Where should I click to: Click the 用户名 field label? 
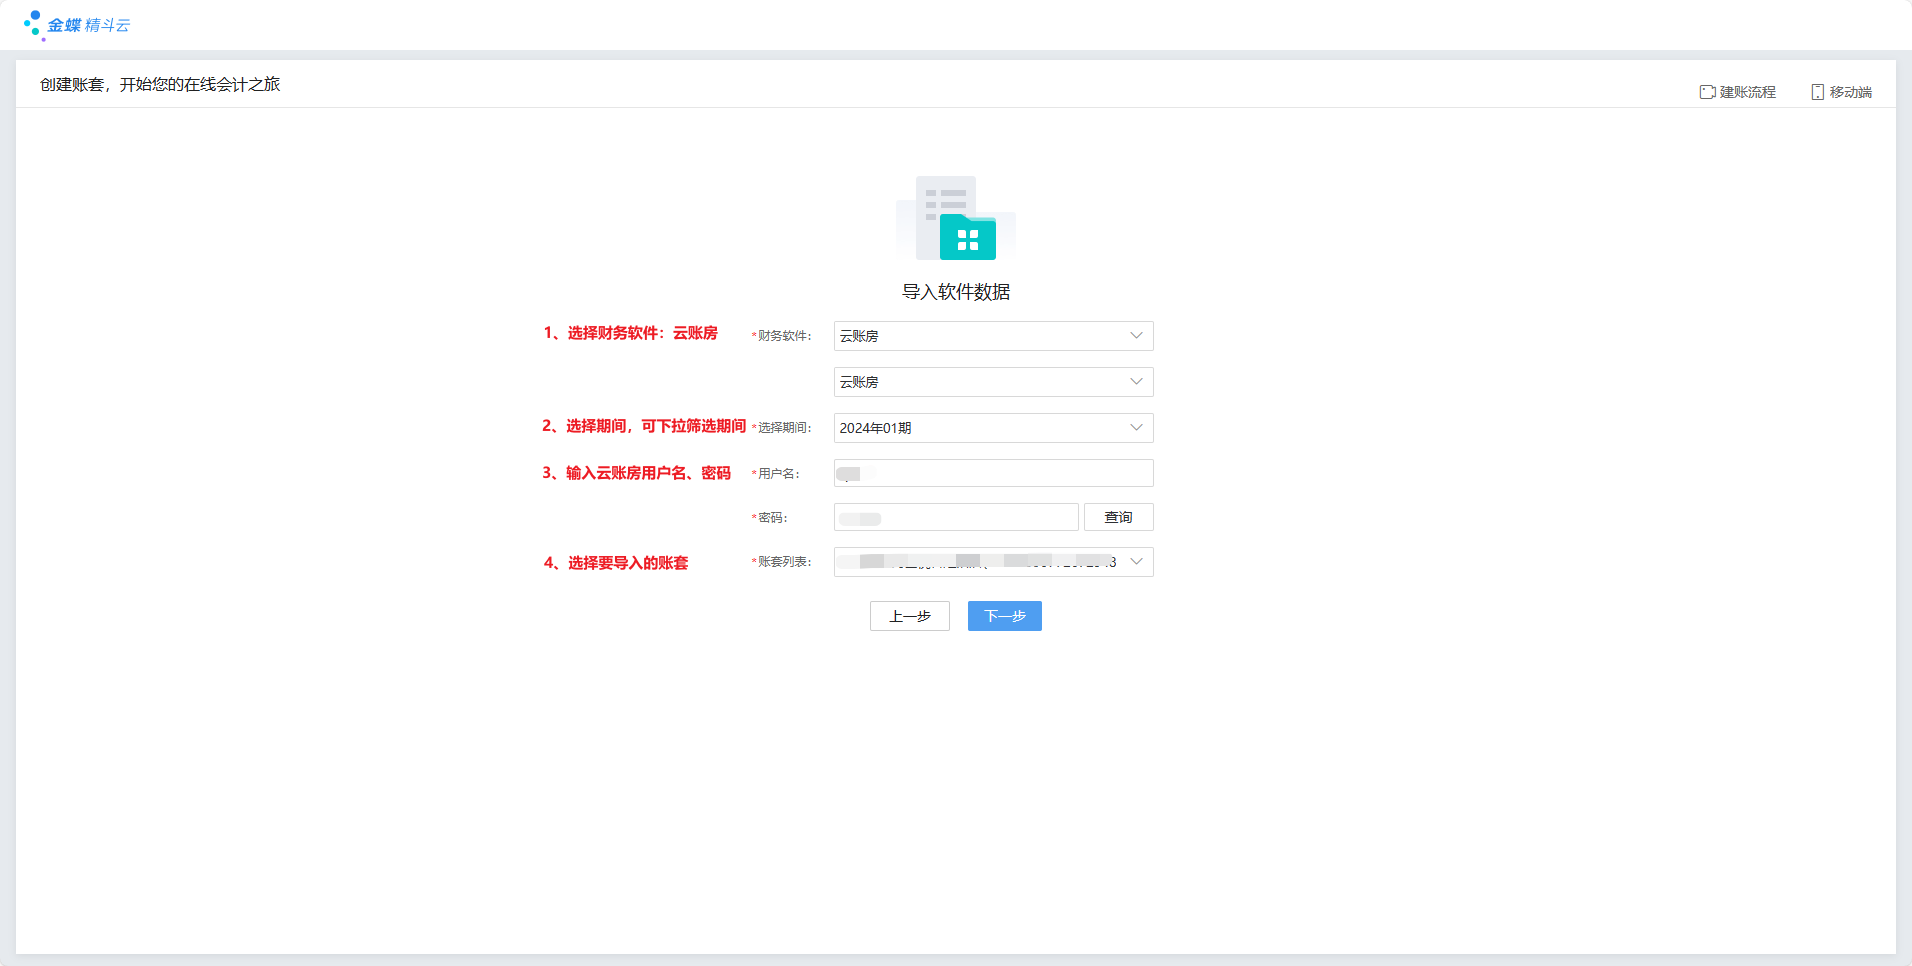pos(776,474)
